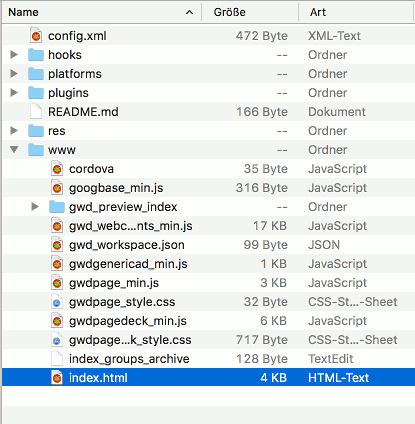Image resolution: width=415 pixels, height=424 pixels.
Task: Click the hooks folder icon
Action: click(x=36, y=55)
